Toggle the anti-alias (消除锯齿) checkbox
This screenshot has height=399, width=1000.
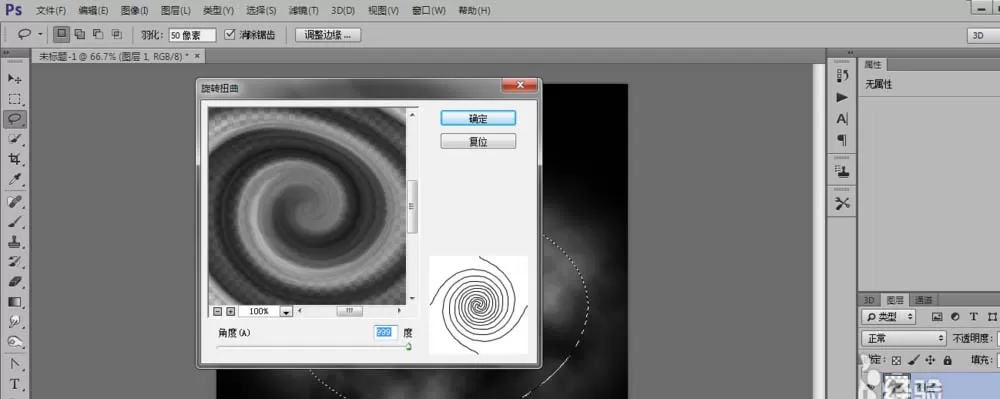coord(230,34)
